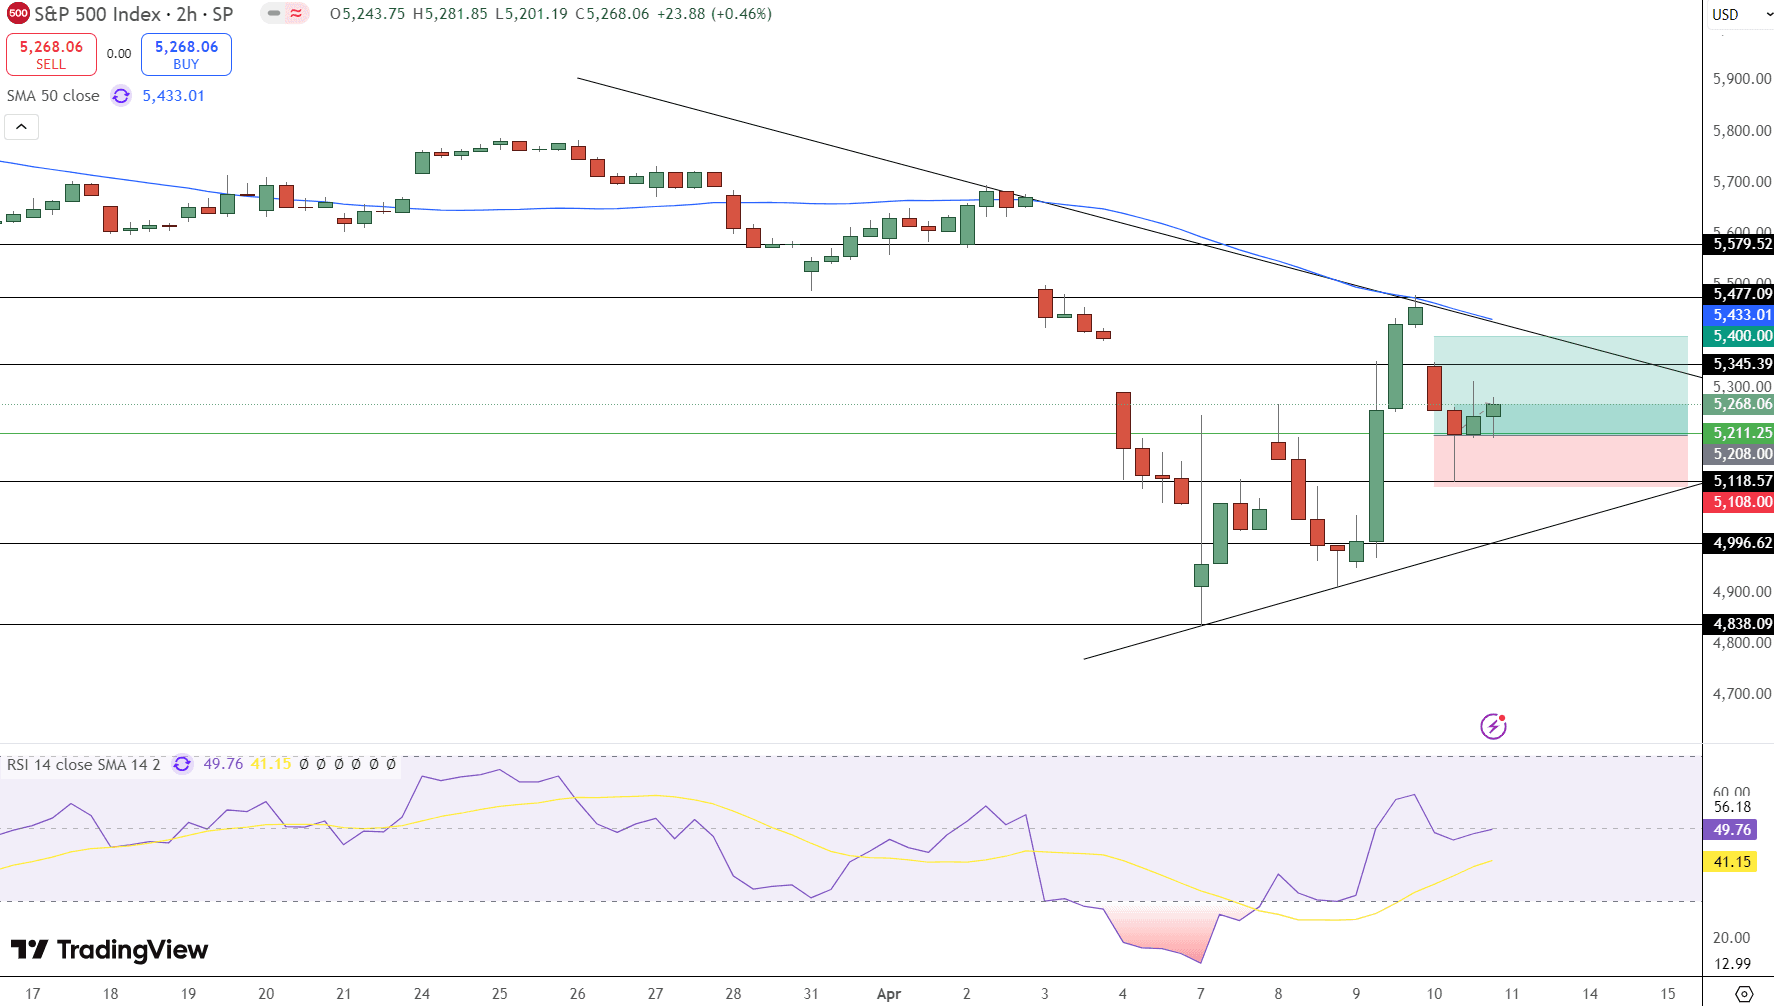The height and width of the screenshot is (1006, 1774).
Task: Click the red approximate-data warning icon
Action: click(x=297, y=14)
